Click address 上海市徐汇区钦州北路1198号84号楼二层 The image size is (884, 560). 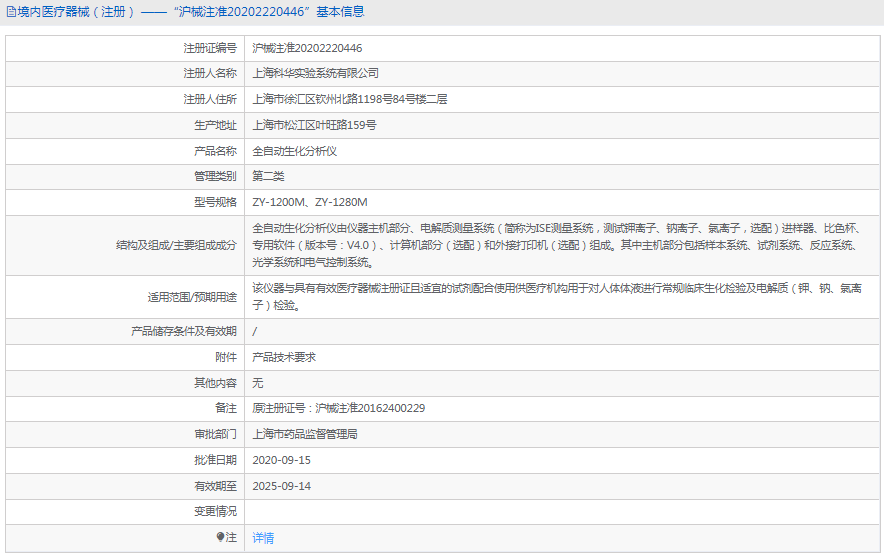[x=350, y=99]
